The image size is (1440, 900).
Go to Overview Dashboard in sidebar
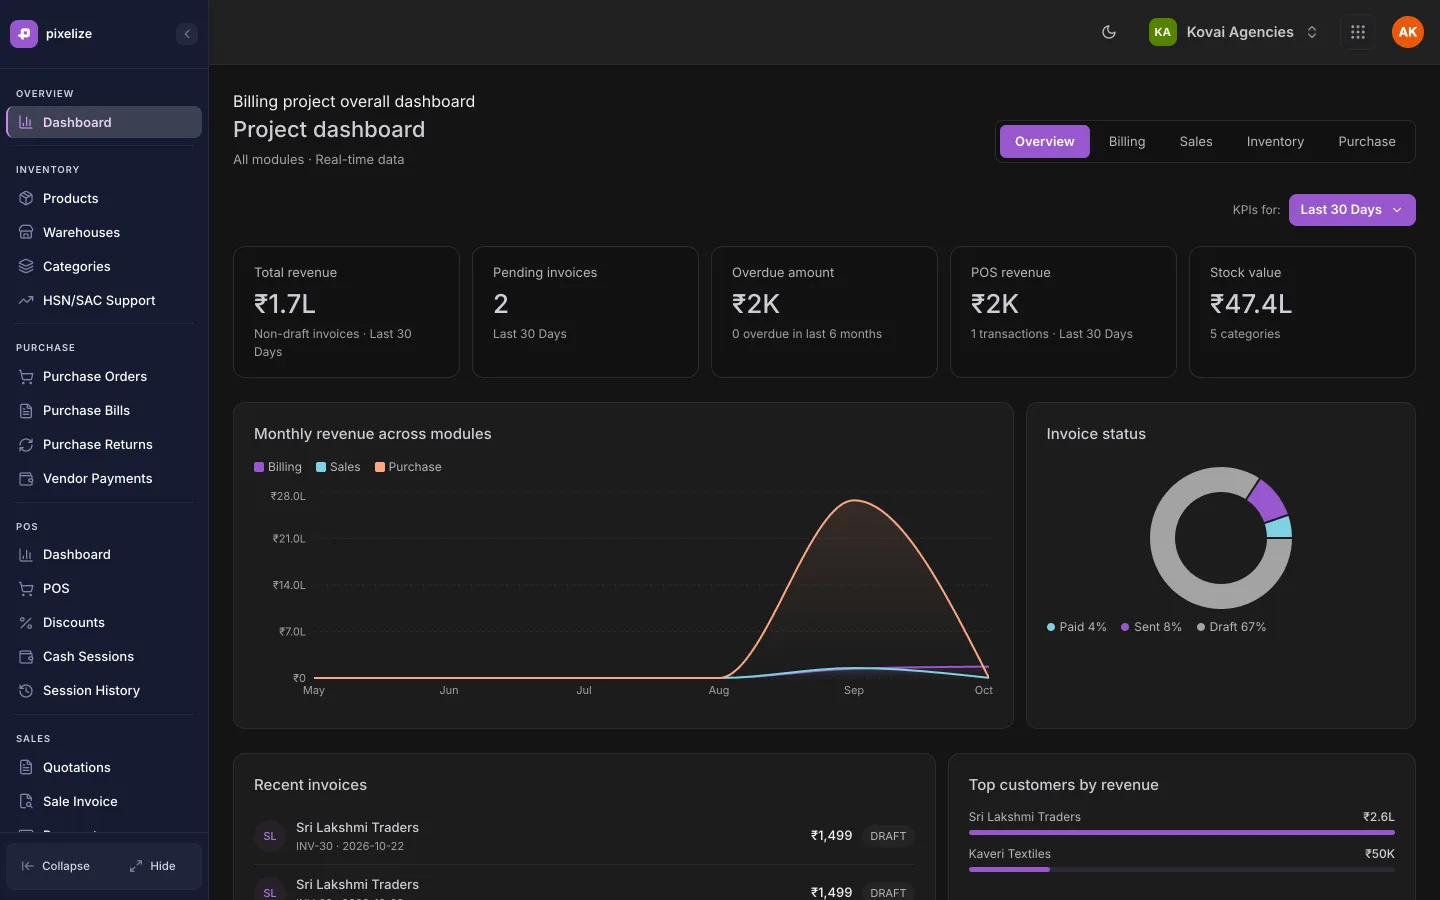[104, 122]
